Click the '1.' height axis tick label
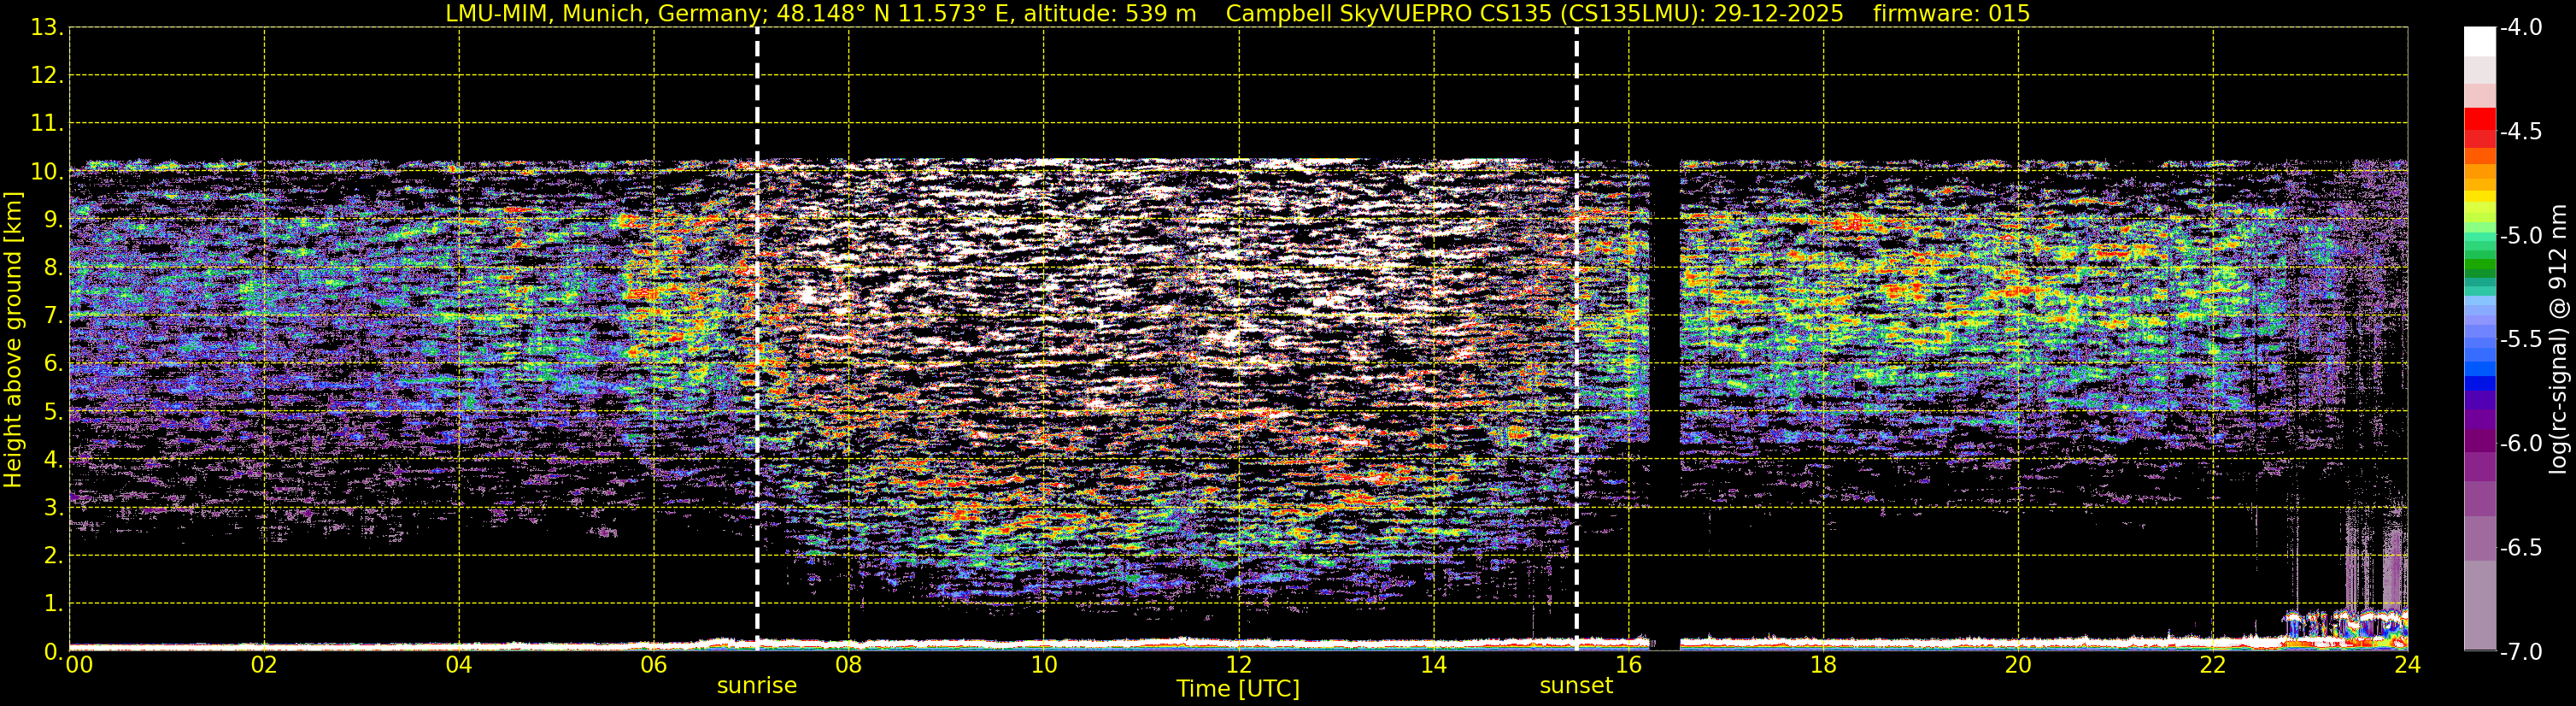This screenshot has height=706, width=2576. [x=54, y=604]
